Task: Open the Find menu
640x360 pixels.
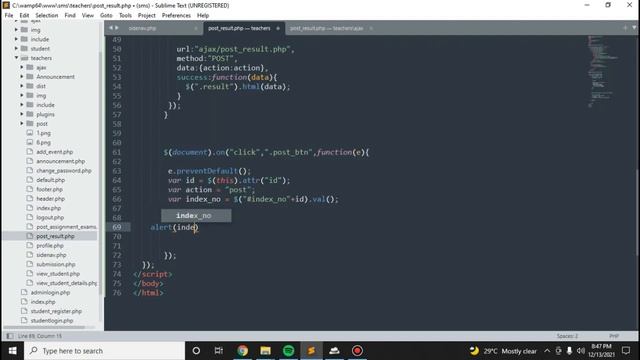Action: coord(70,15)
